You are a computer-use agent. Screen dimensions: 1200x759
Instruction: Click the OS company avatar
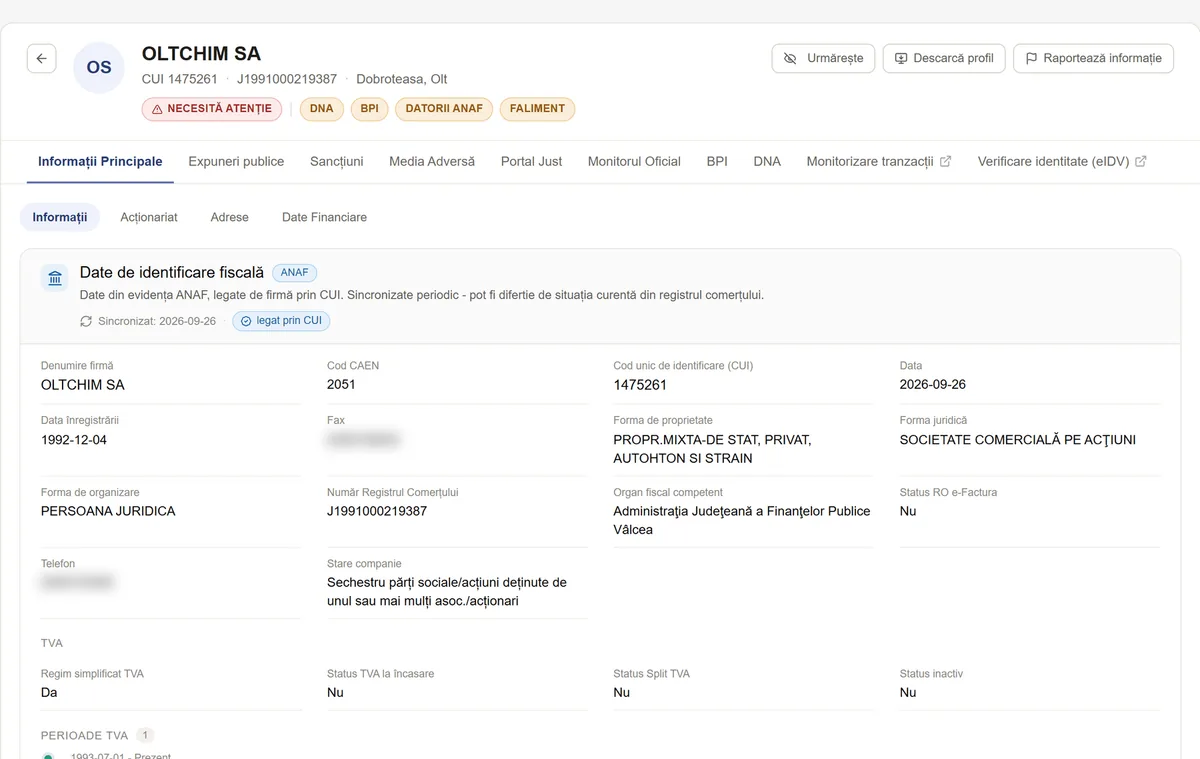[x=99, y=68]
